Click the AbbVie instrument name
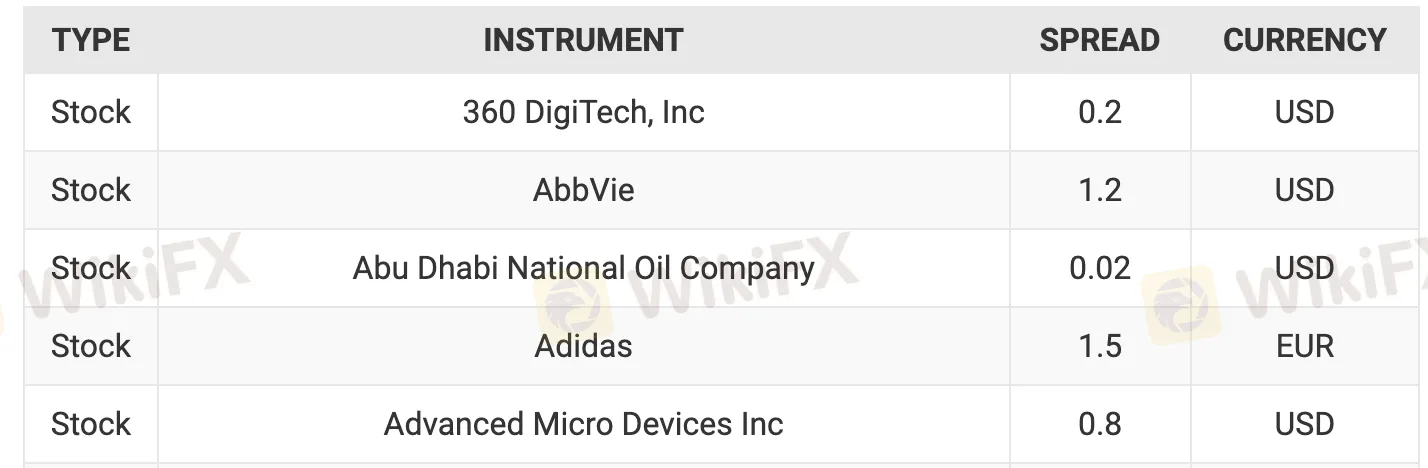The height and width of the screenshot is (468, 1428). pos(583,190)
